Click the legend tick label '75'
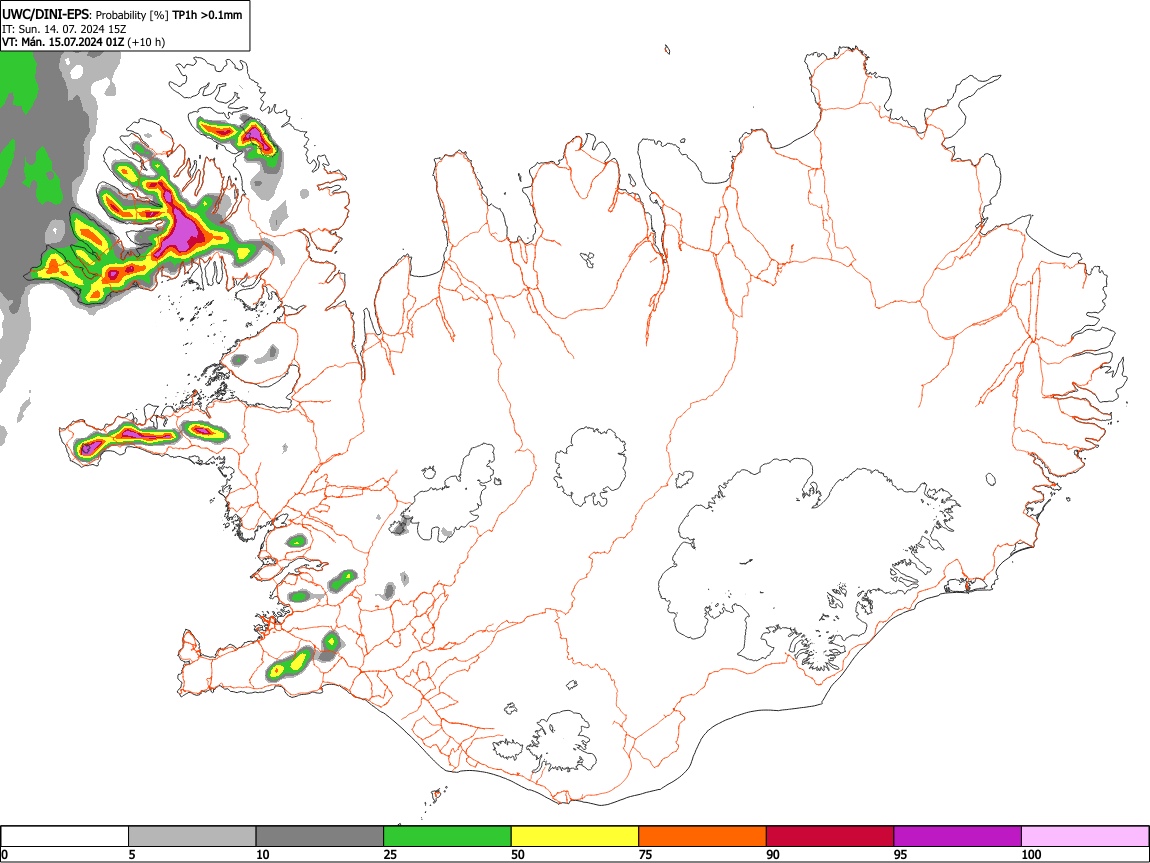The height and width of the screenshot is (863, 1150). (645, 854)
